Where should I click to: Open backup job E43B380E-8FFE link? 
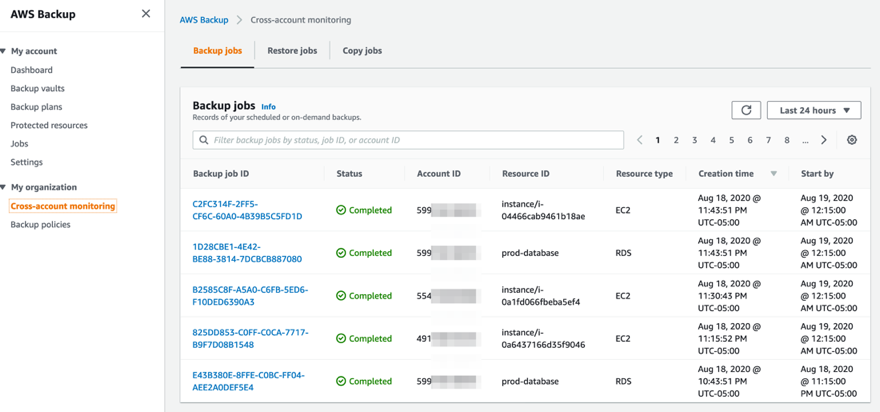point(249,381)
